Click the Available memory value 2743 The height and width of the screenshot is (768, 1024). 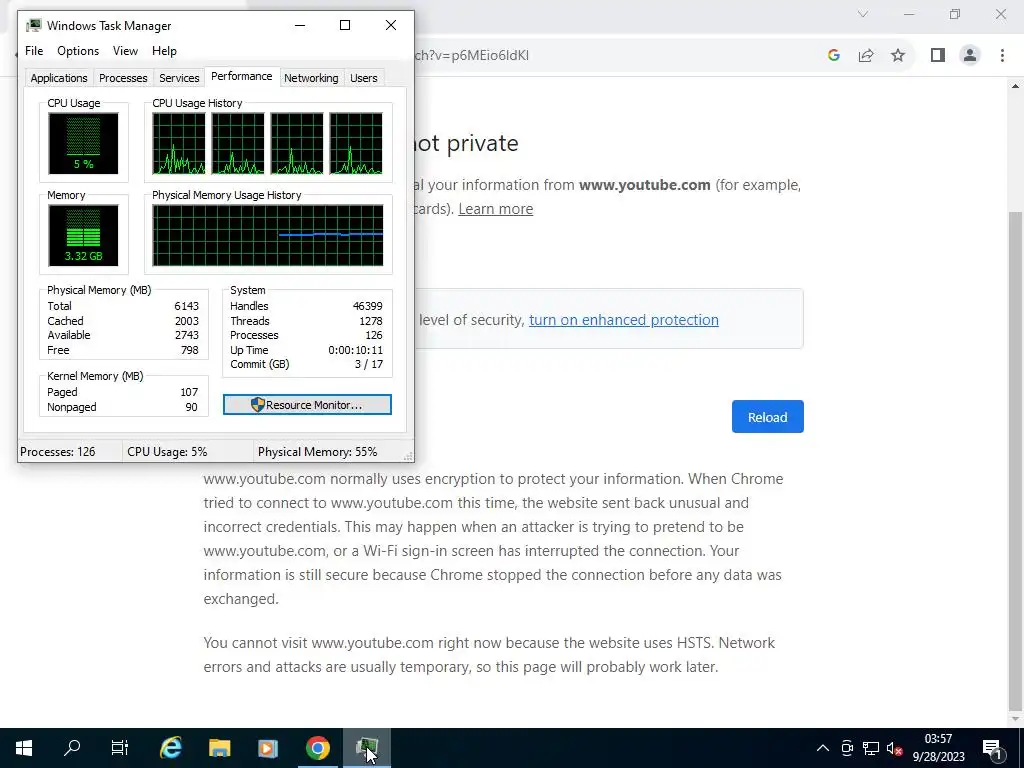click(186, 336)
